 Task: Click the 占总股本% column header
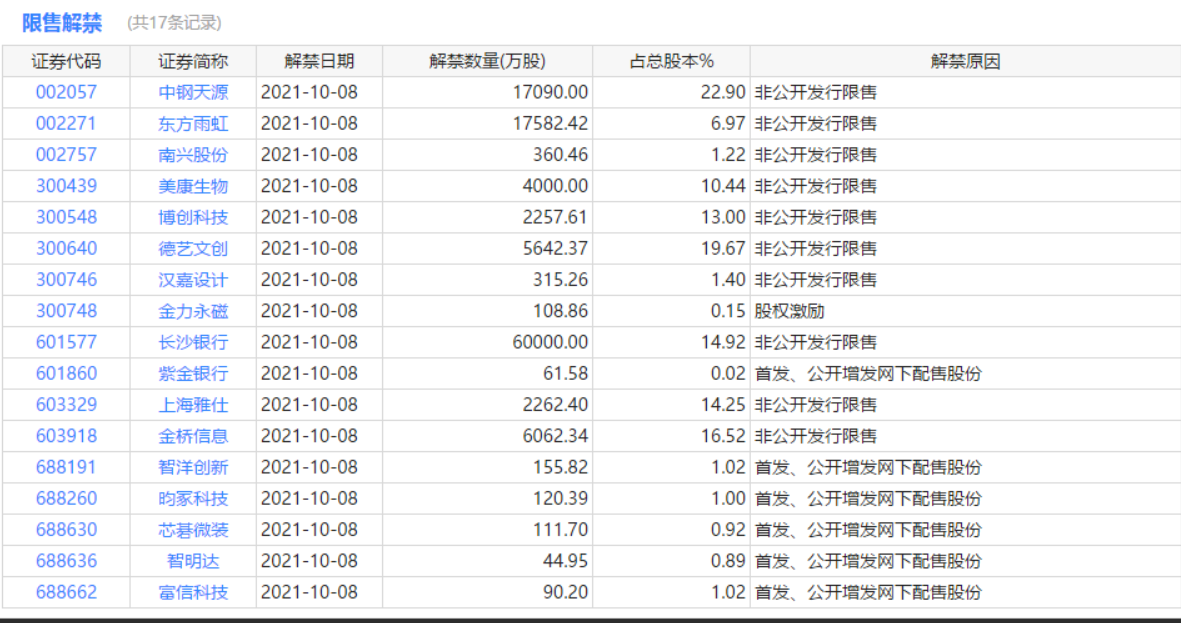click(671, 61)
